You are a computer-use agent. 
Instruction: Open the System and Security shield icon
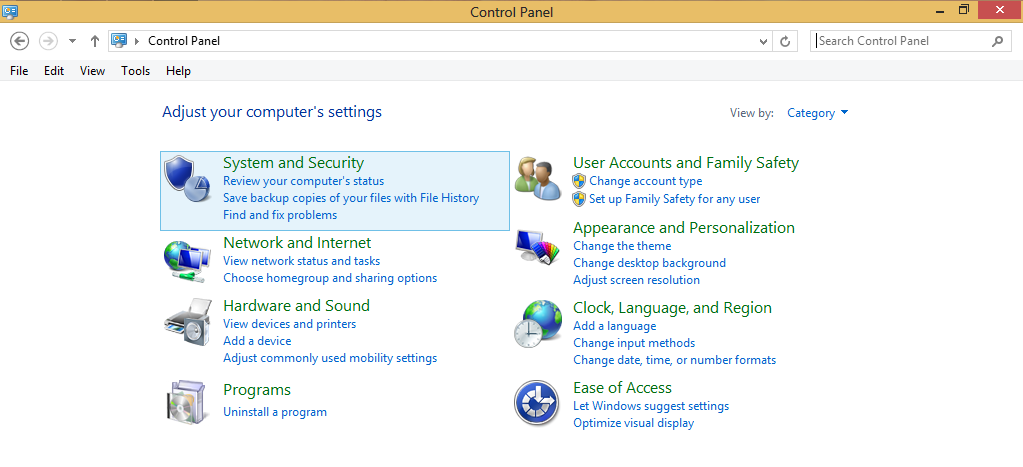(187, 181)
